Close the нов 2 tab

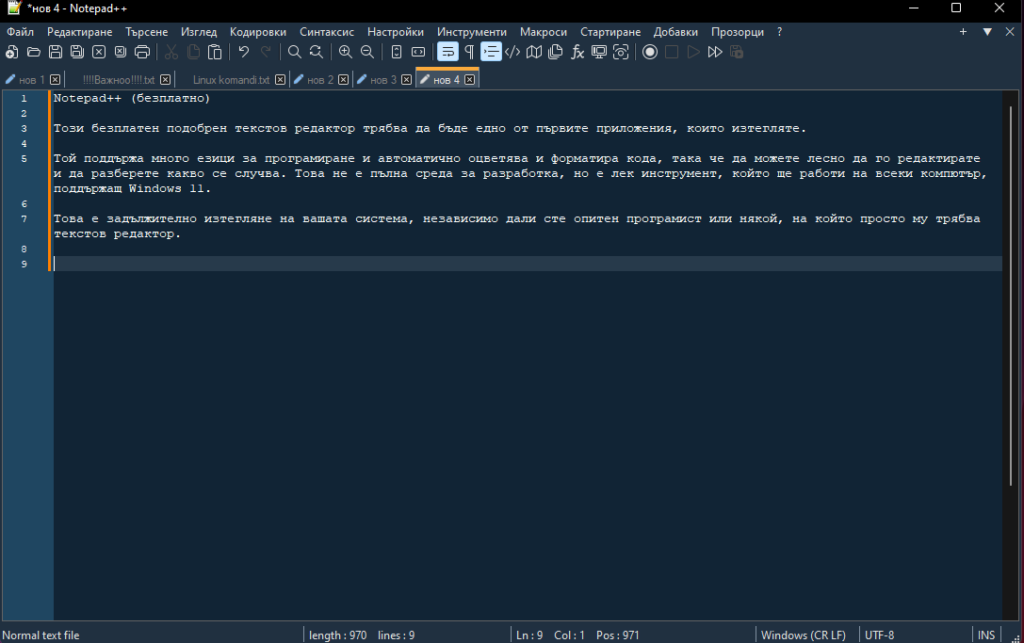pyautogui.click(x=344, y=80)
